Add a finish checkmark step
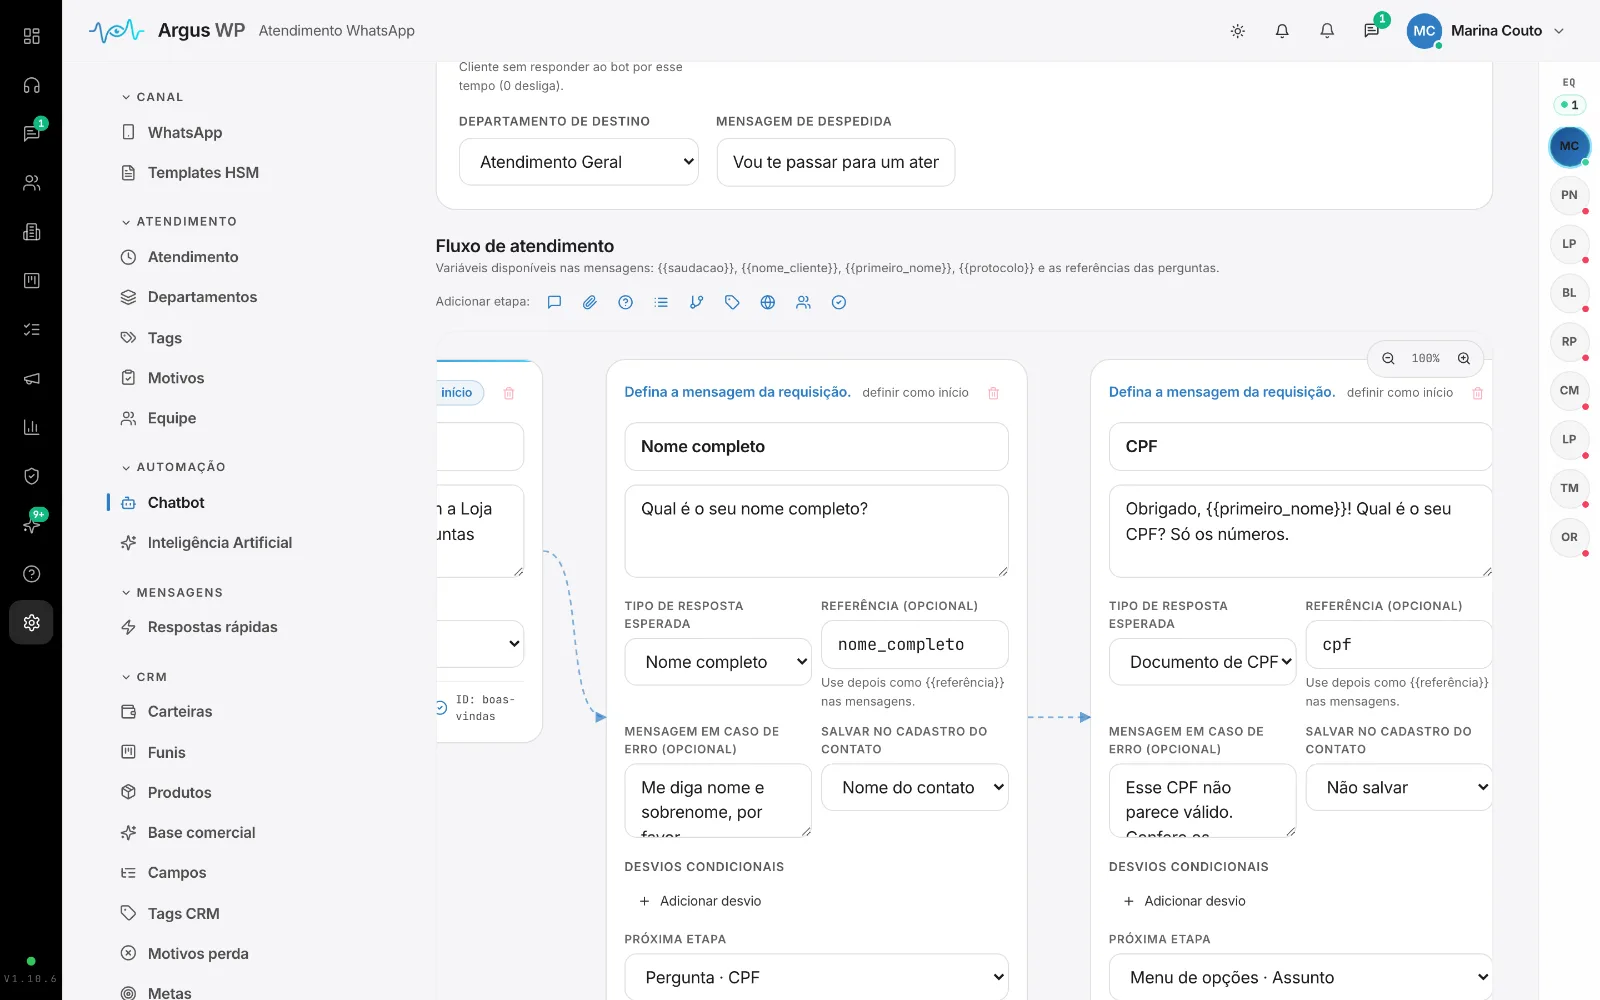The height and width of the screenshot is (1000, 1600). pyautogui.click(x=839, y=302)
